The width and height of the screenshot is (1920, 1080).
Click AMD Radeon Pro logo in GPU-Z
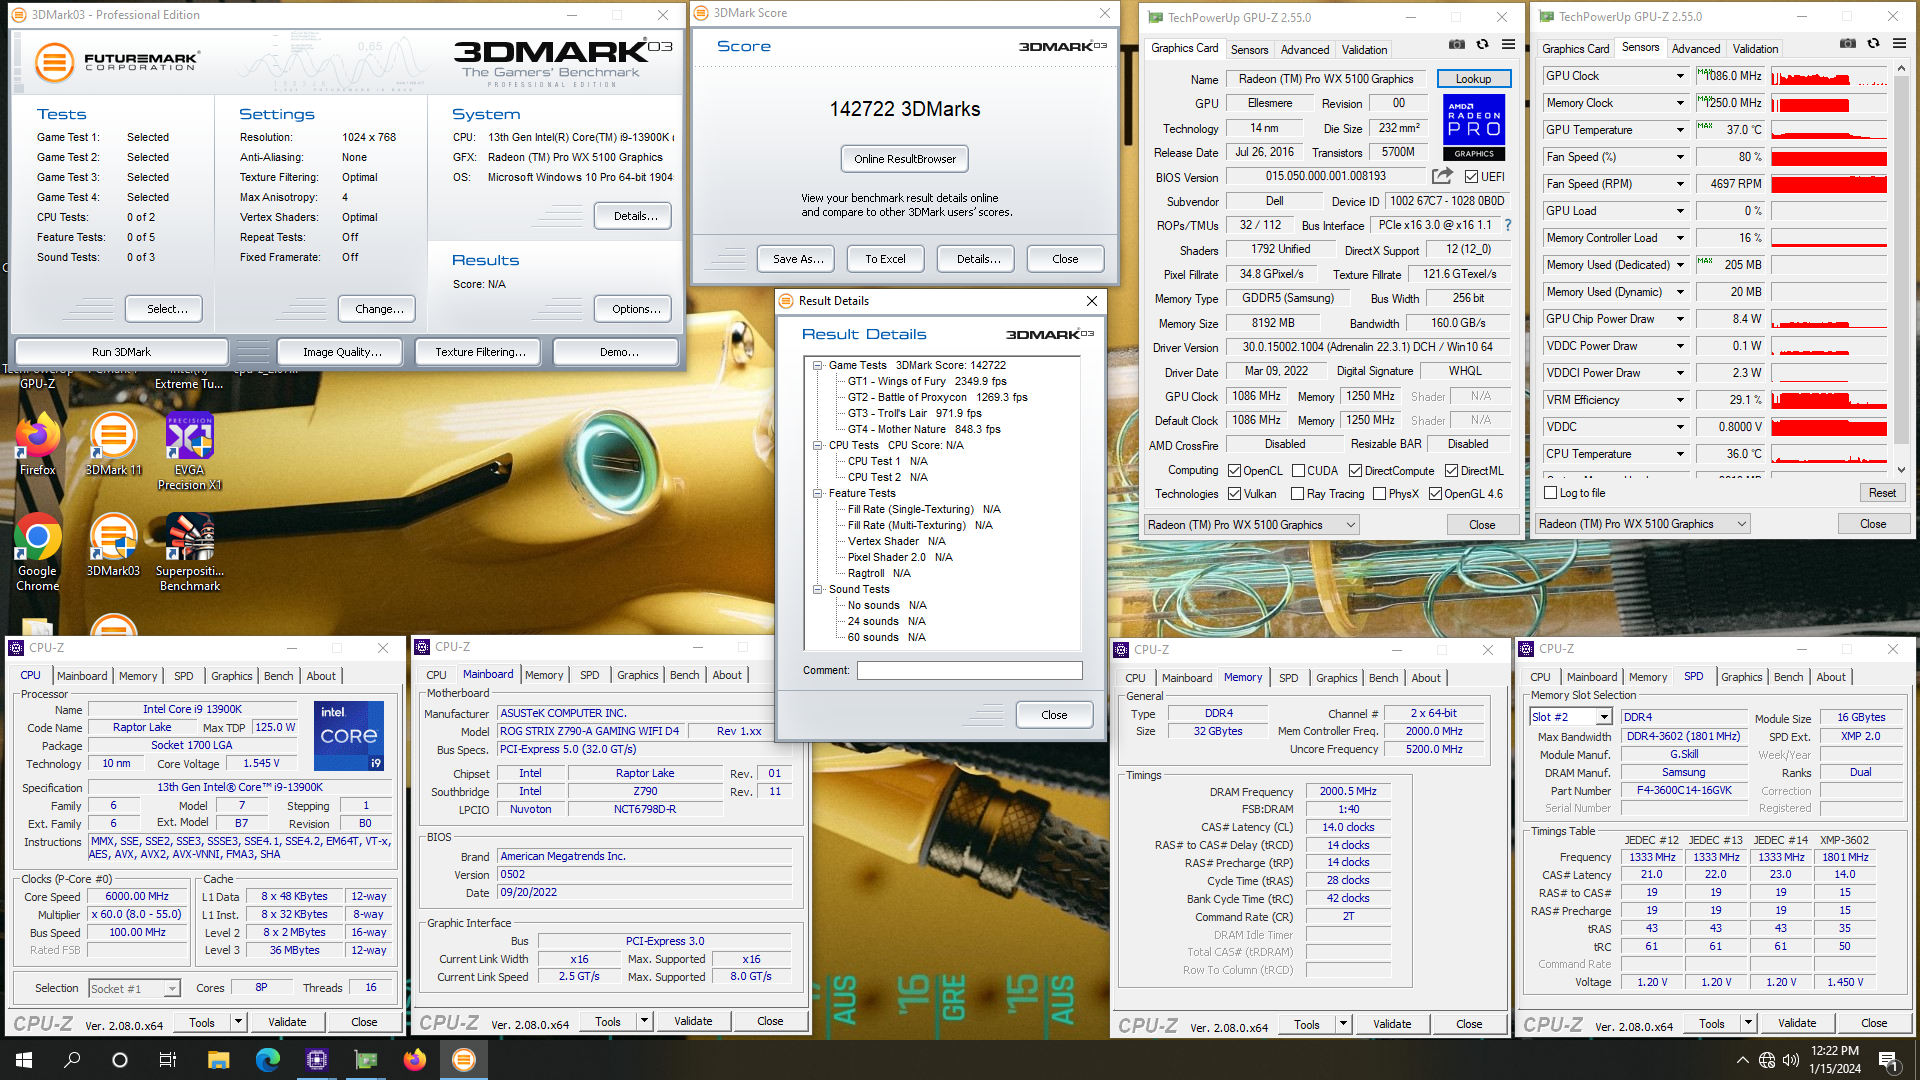[x=1474, y=127]
